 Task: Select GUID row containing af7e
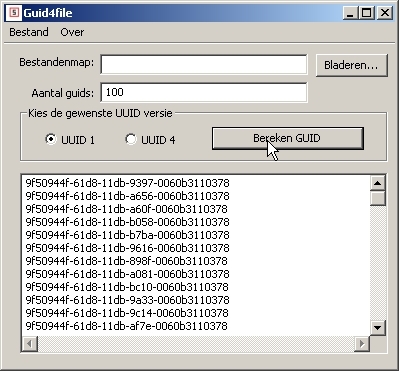pyautogui.click(x=127, y=326)
